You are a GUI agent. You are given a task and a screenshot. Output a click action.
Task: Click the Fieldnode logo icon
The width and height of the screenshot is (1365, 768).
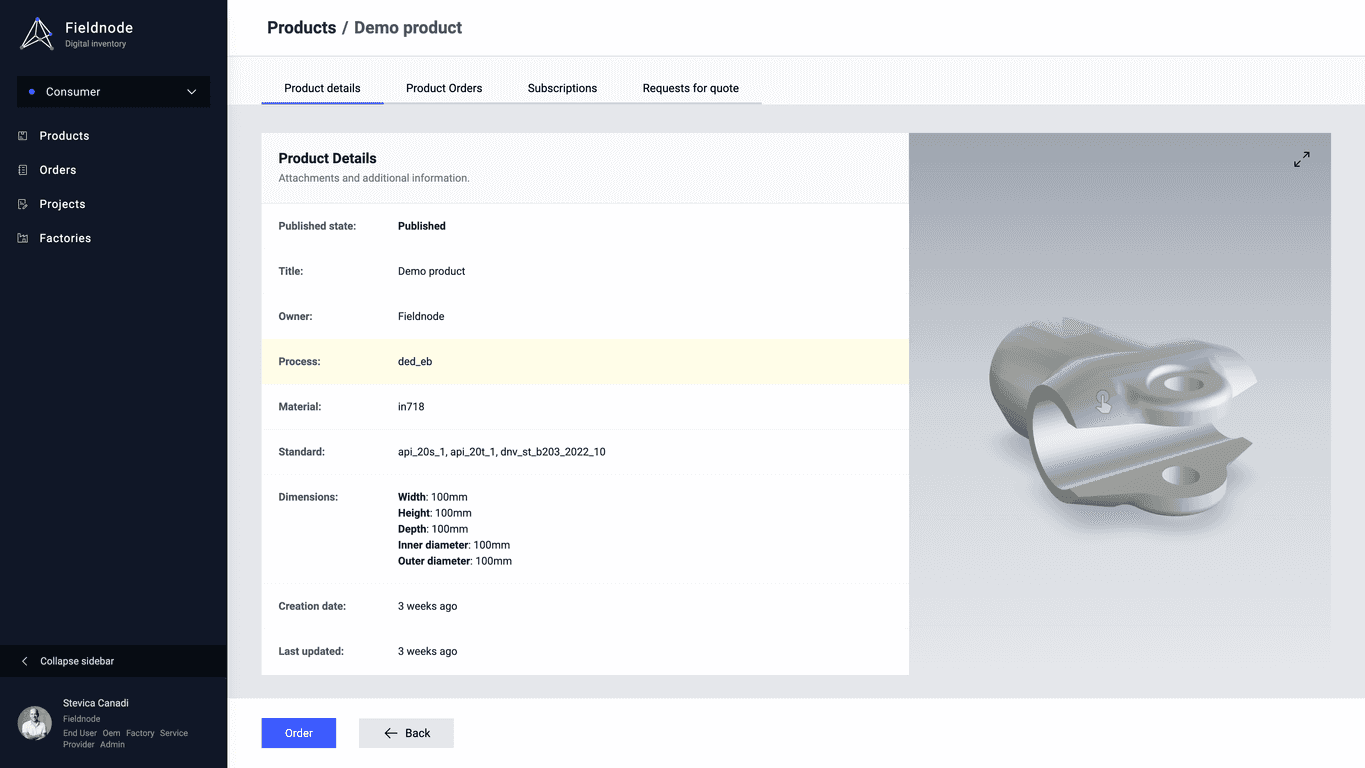click(37, 34)
